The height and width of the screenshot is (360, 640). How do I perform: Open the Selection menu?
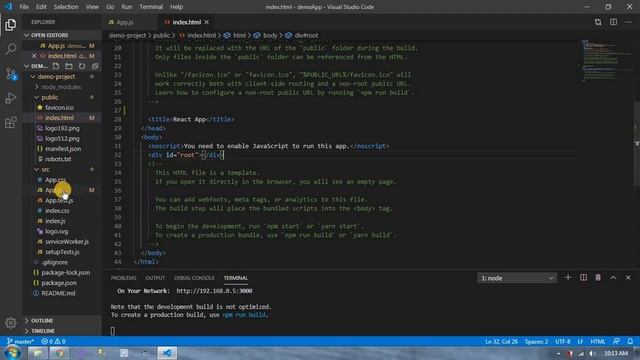[66, 7]
